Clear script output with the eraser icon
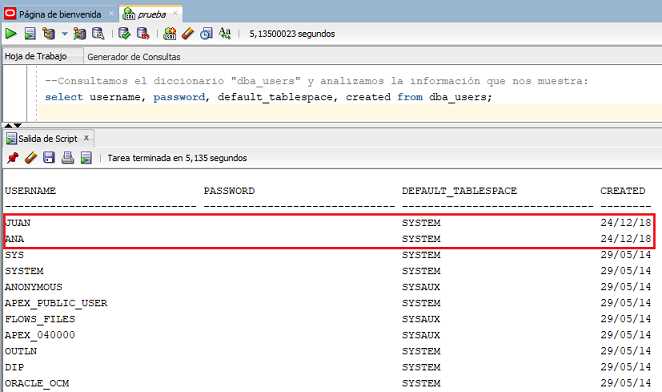 coord(31,158)
